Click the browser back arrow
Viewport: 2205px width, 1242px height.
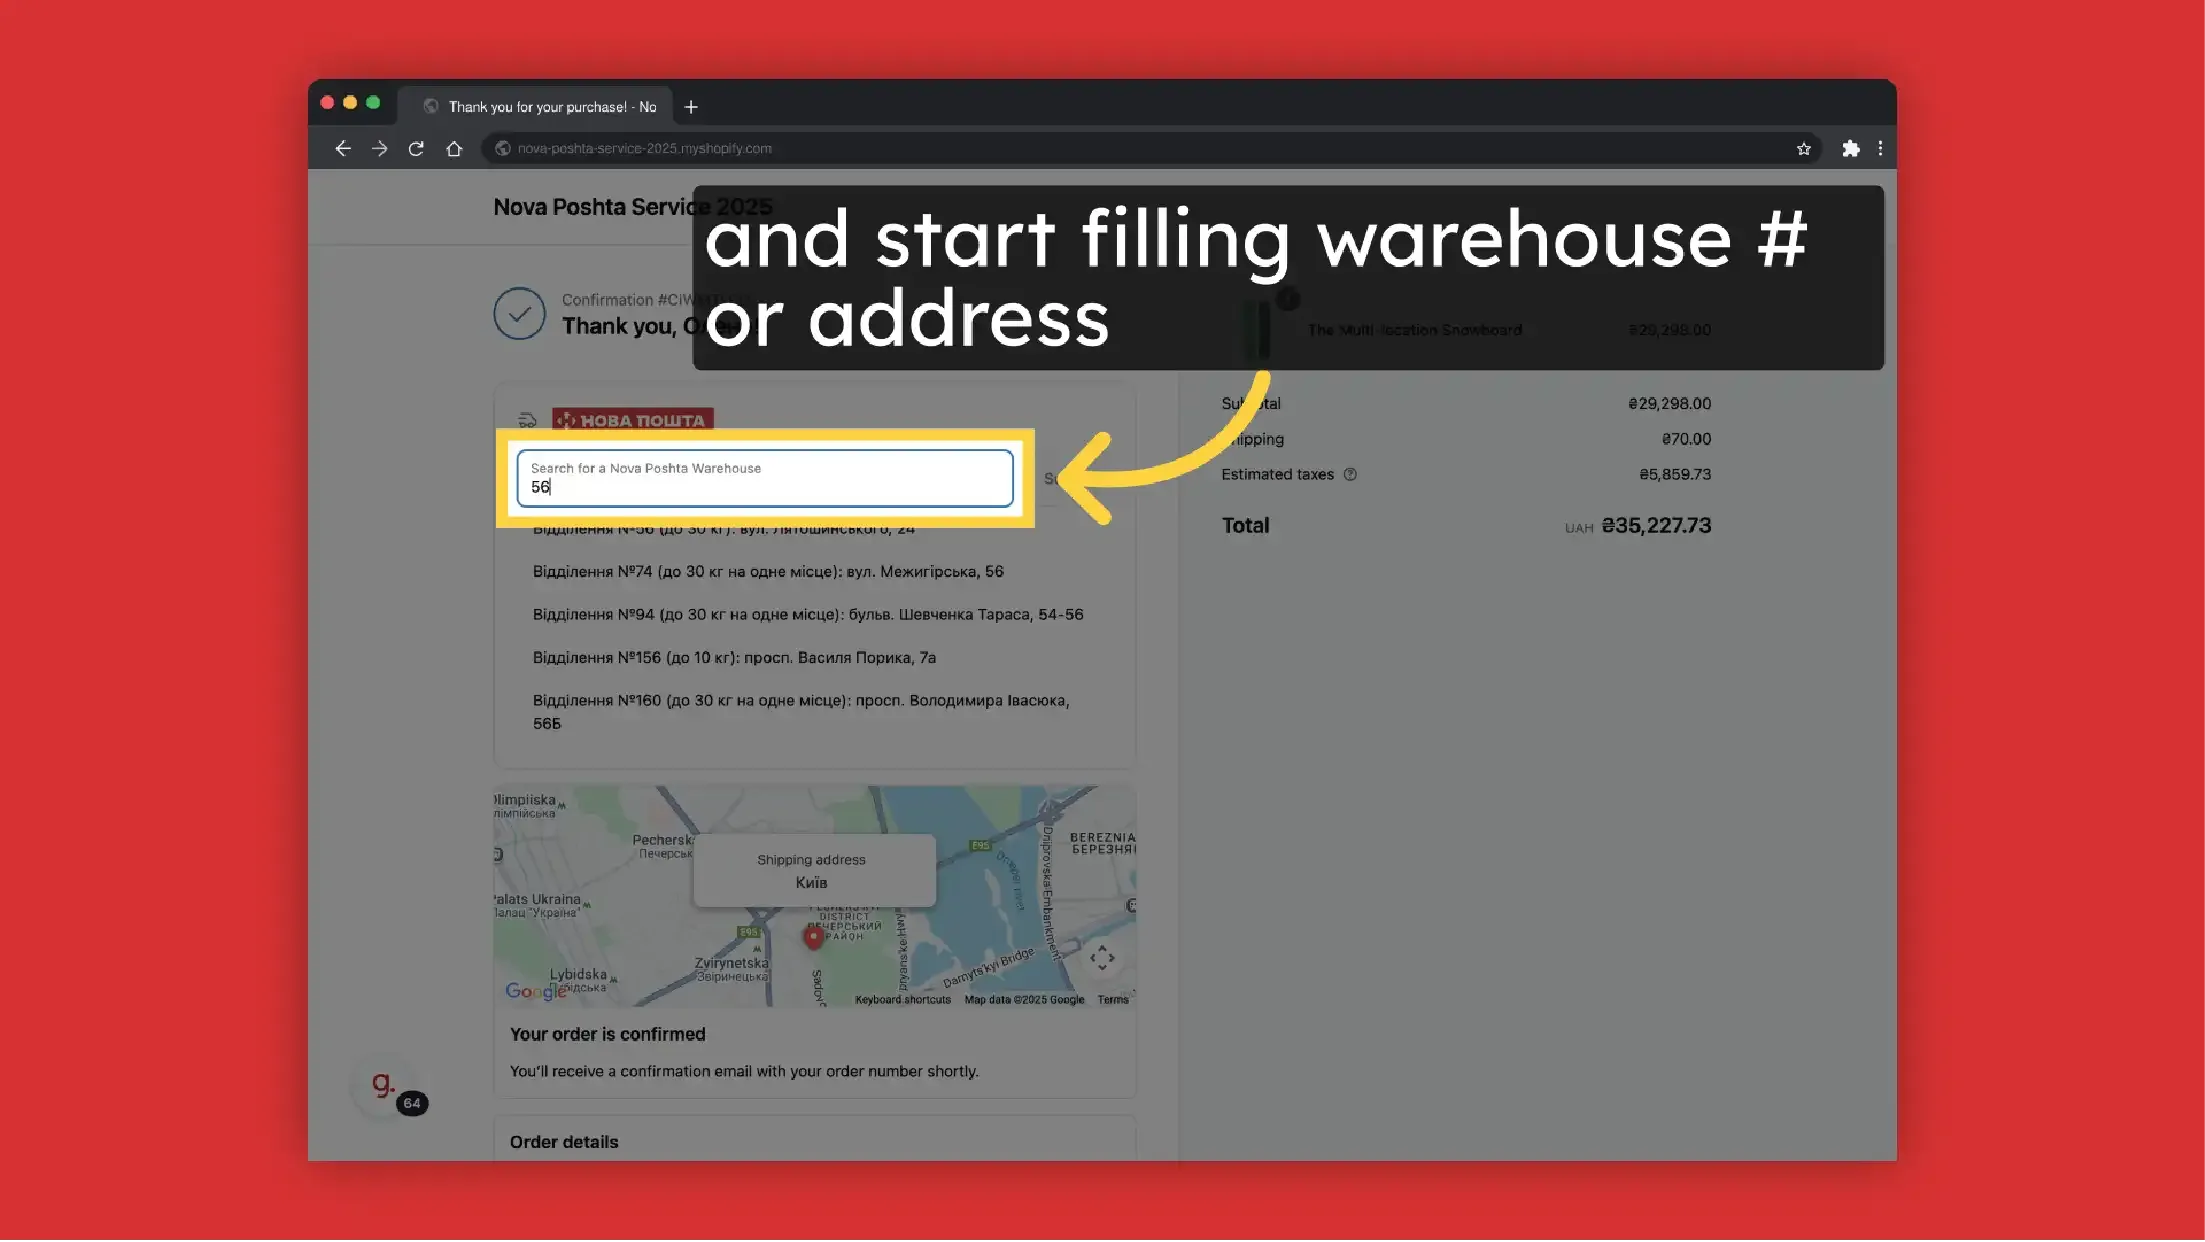[x=343, y=149]
